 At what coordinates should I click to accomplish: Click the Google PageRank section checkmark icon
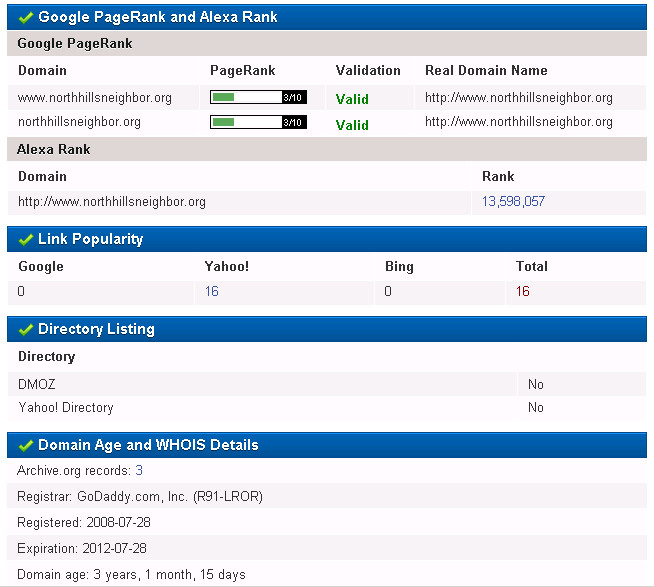[x=25, y=17]
